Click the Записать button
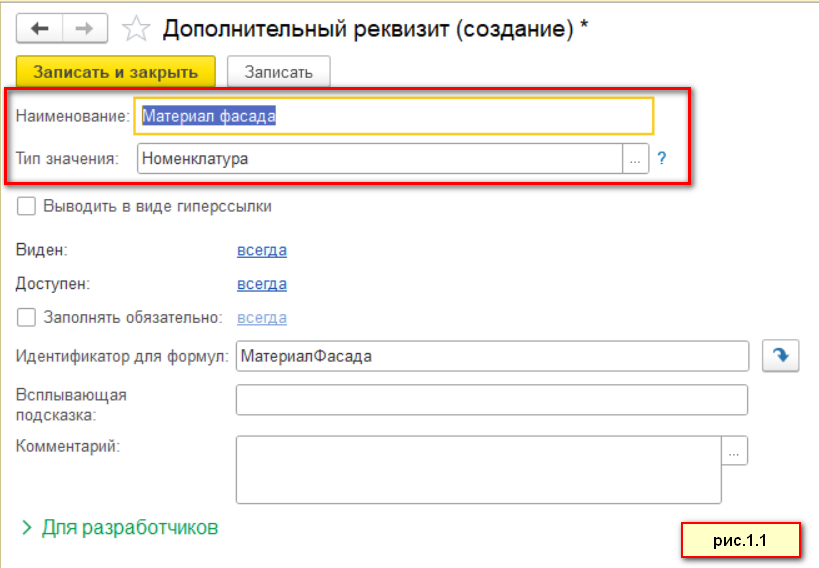This screenshot has width=819, height=568. click(x=278, y=72)
